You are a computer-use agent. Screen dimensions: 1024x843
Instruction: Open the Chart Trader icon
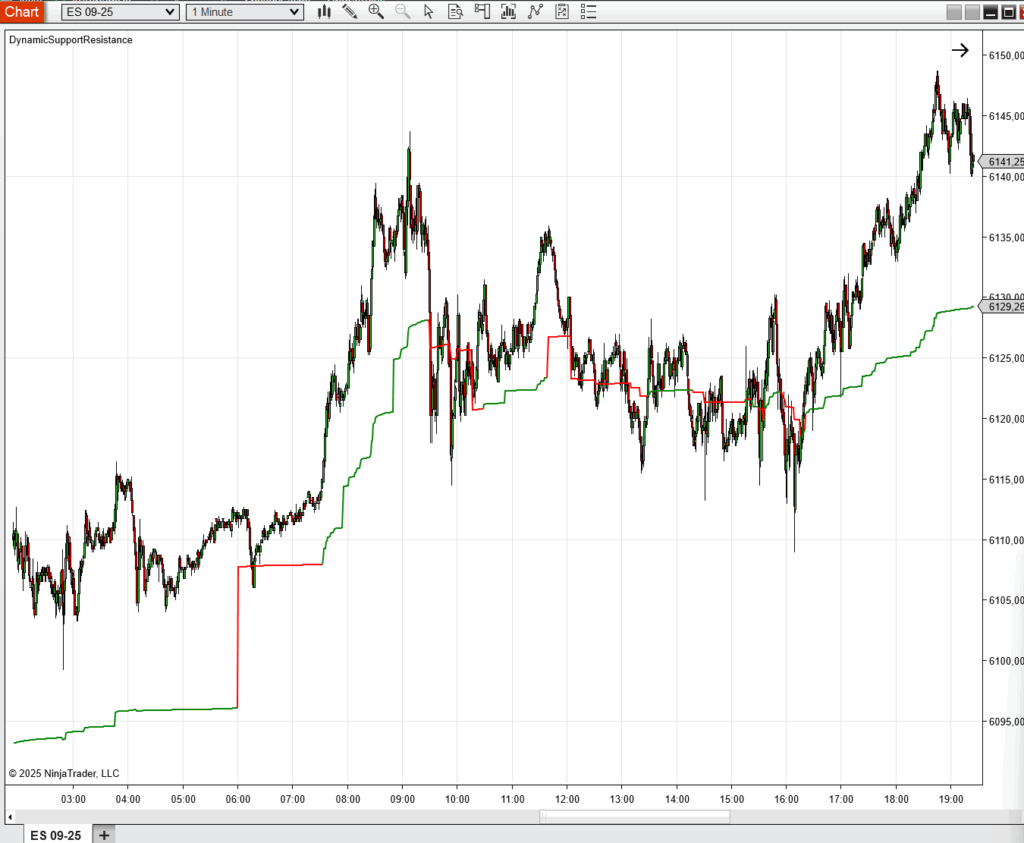(482, 12)
